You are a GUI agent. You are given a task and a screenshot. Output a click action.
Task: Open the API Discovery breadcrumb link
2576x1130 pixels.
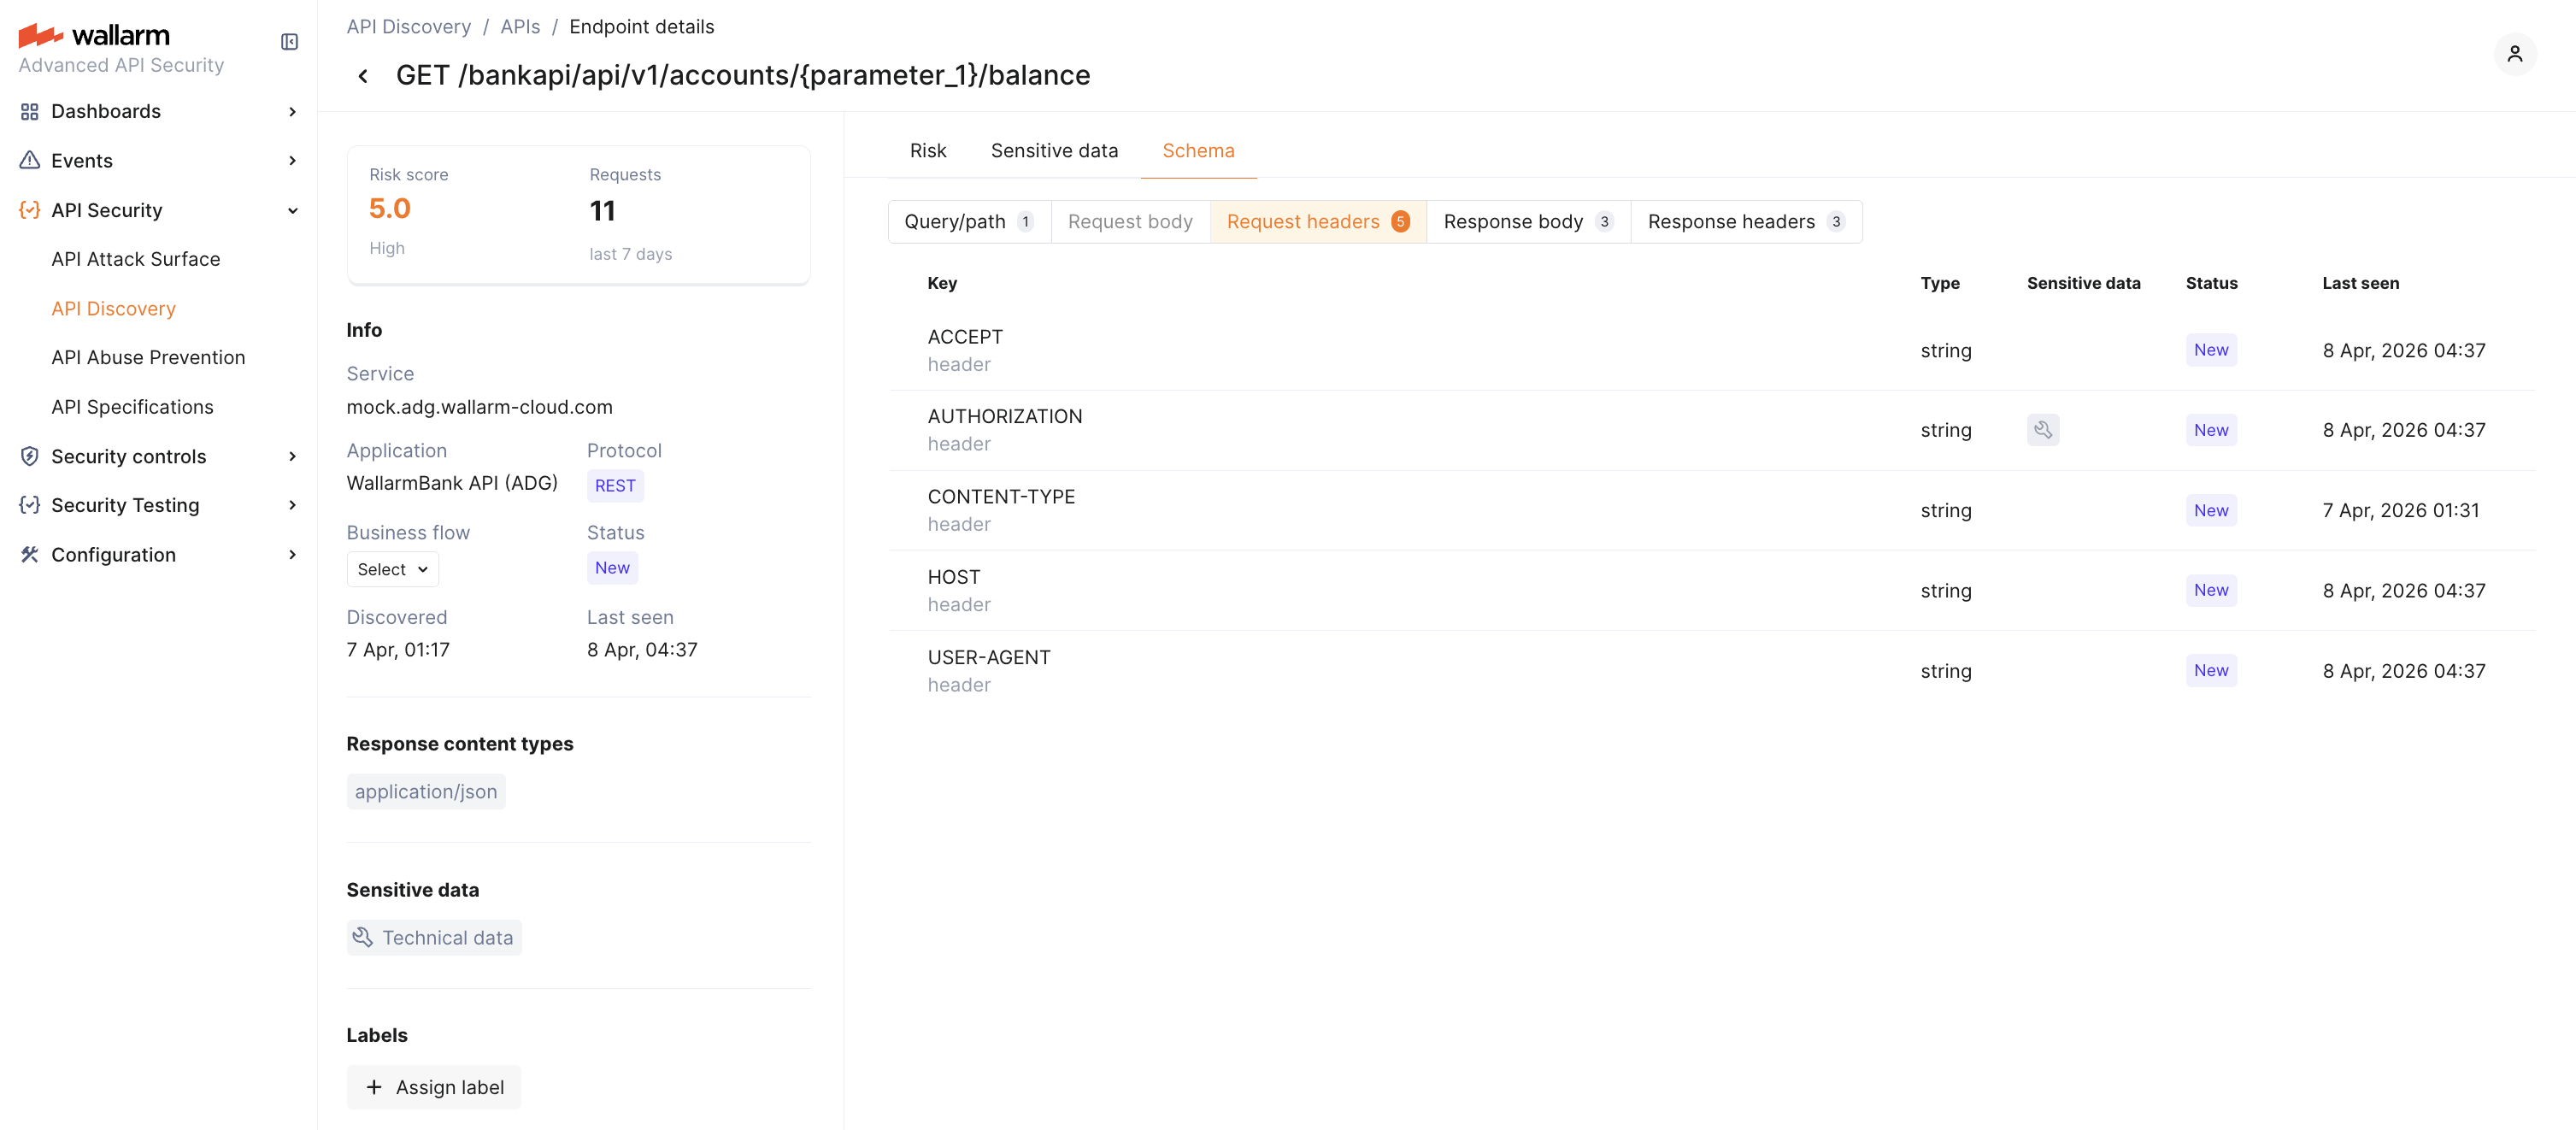[408, 26]
